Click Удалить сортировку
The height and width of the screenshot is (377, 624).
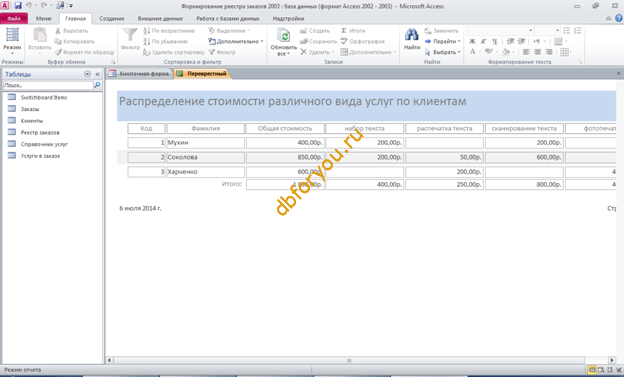click(x=174, y=52)
